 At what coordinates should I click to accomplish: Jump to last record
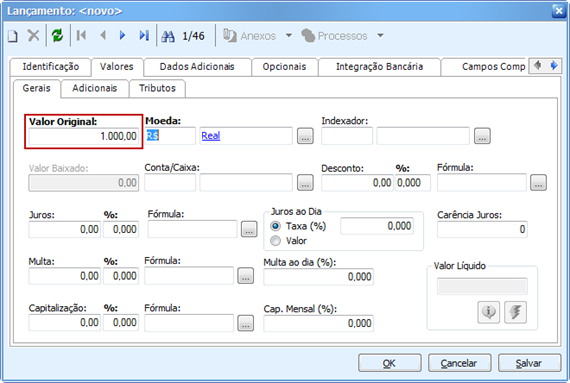144,36
